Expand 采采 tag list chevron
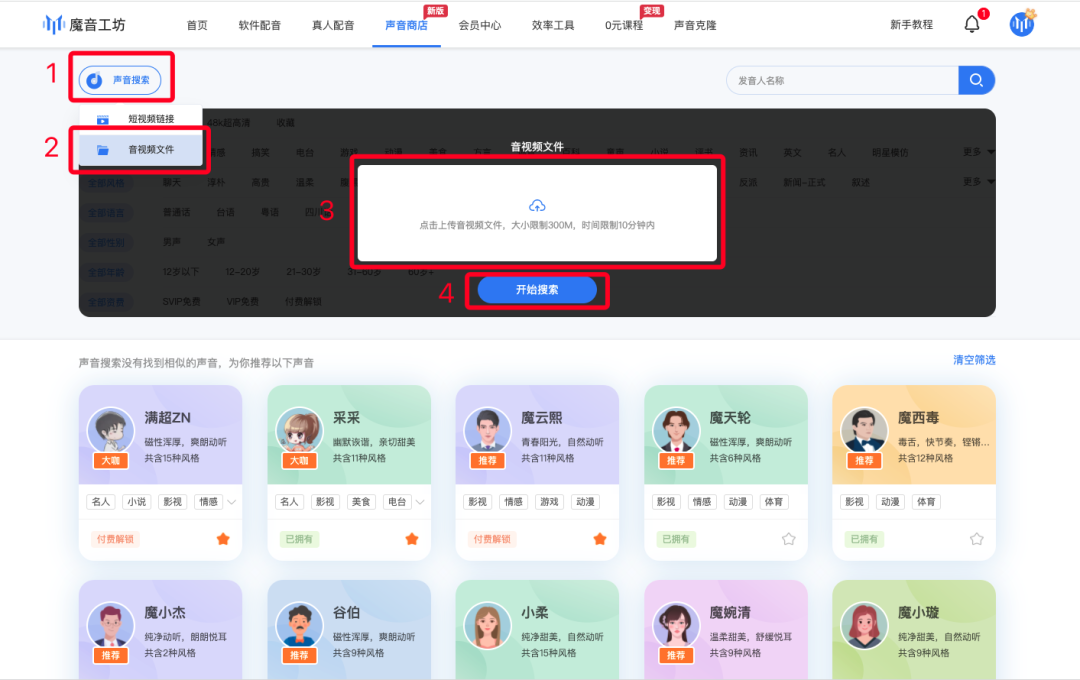1080x680 pixels. [420, 502]
